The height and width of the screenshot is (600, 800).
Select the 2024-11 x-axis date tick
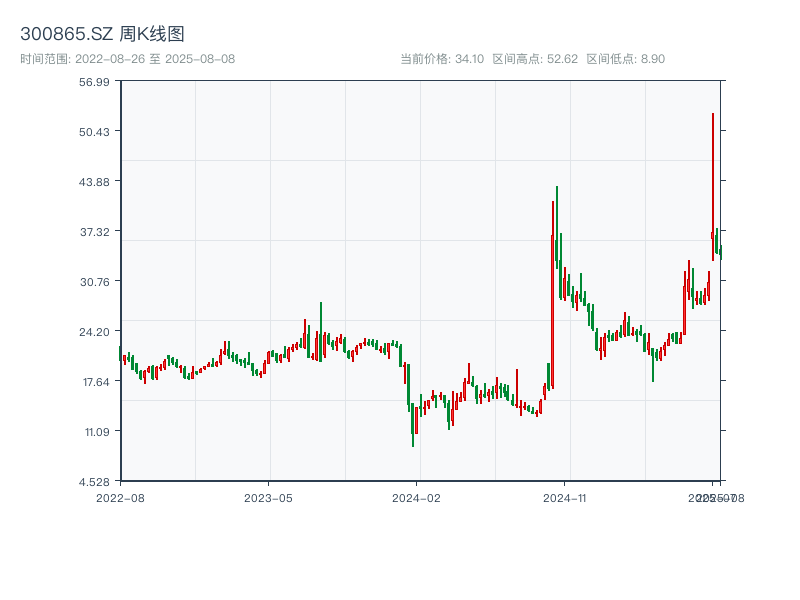coord(564,497)
